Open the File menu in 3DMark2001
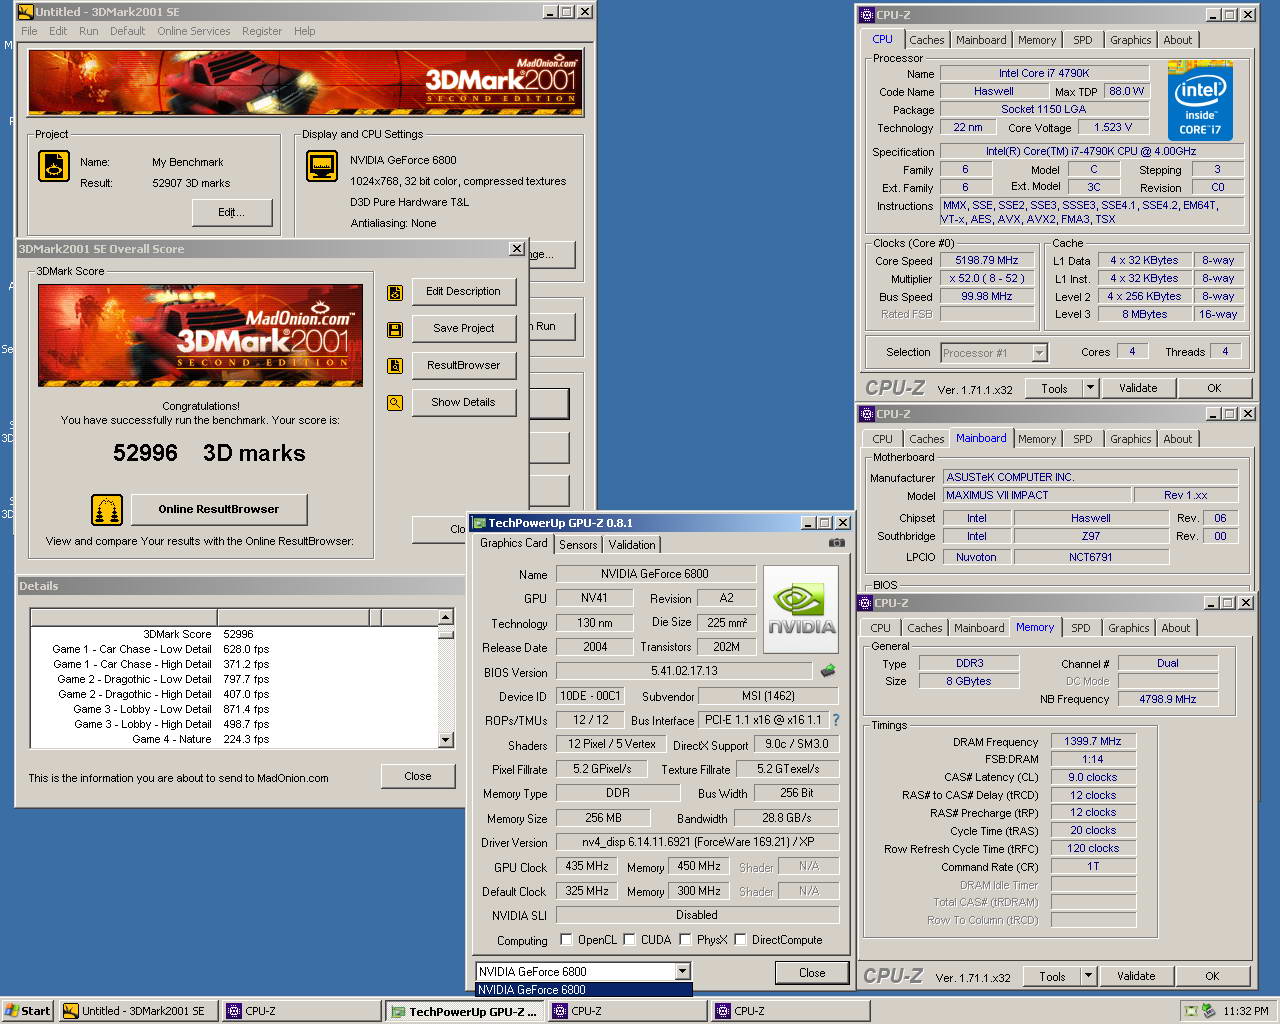 tap(30, 31)
